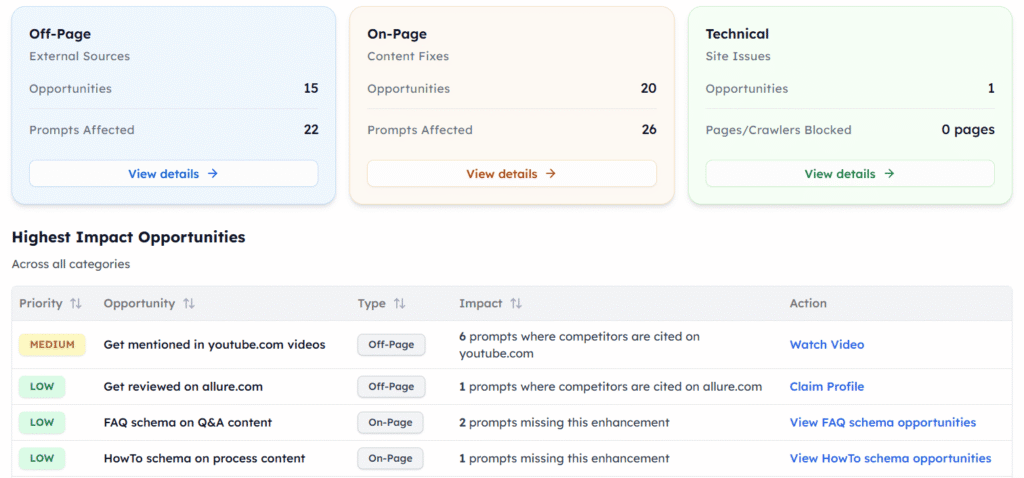Click Off-Page Prompts Affected count 22
The width and height of the screenshot is (1024, 478).
(311, 129)
